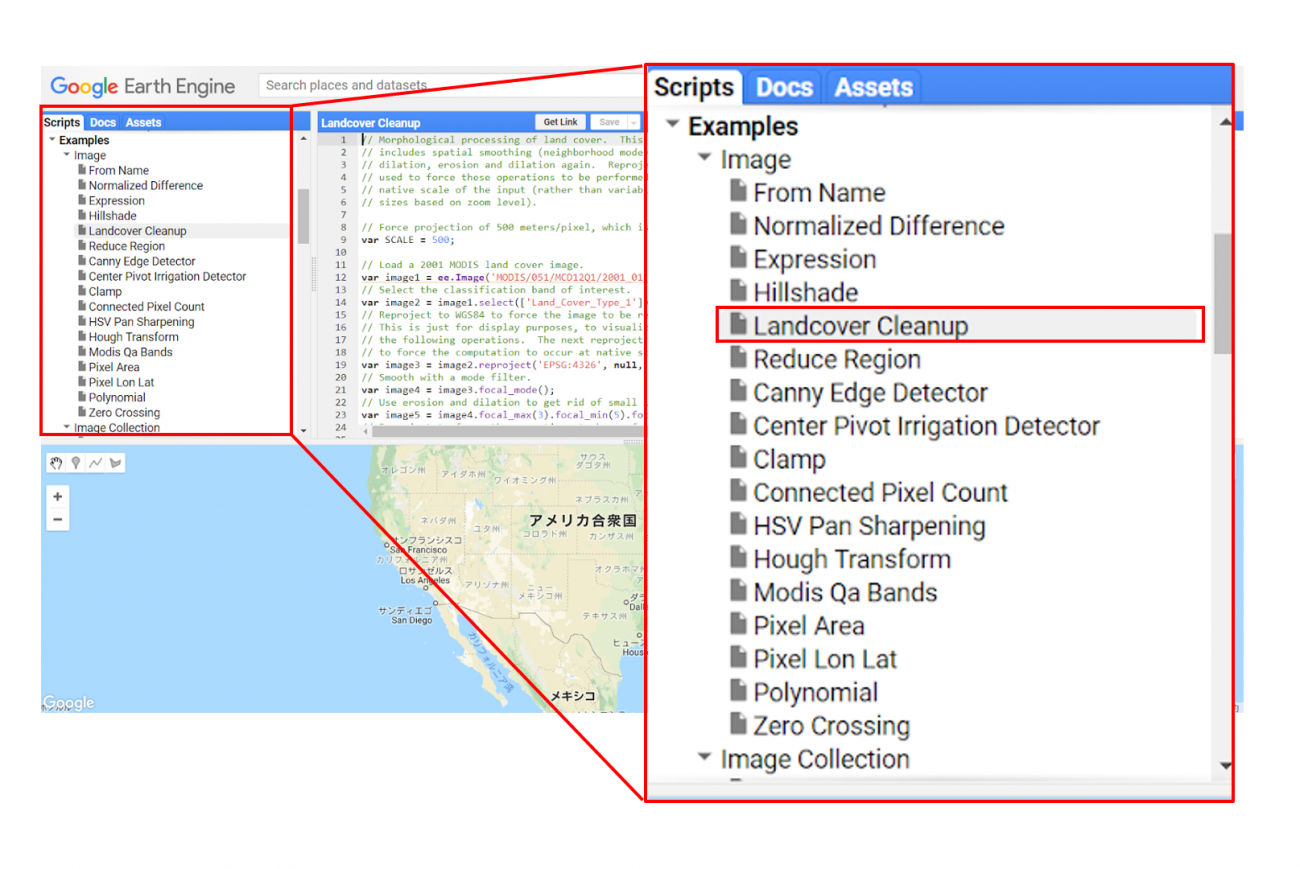The image size is (1300, 869).
Task: Click the Canny Edge Detector file icon in the enlarged inset
Action: 738,391
